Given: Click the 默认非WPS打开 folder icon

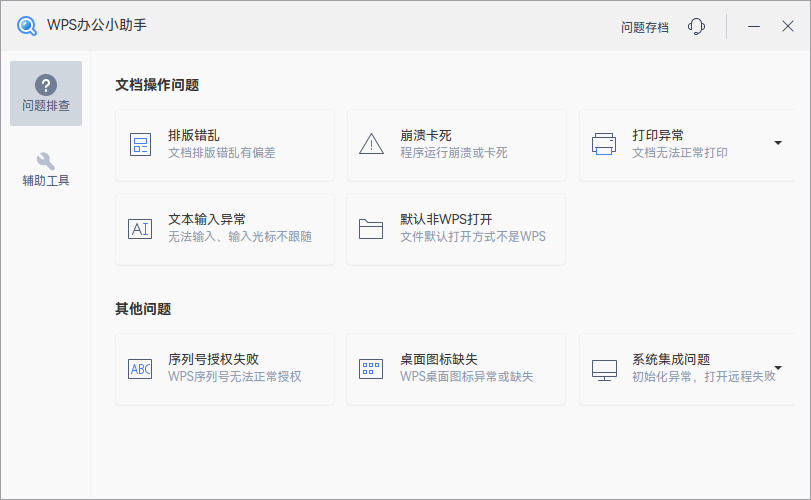Looking at the screenshot, I should tap(371, 229).
